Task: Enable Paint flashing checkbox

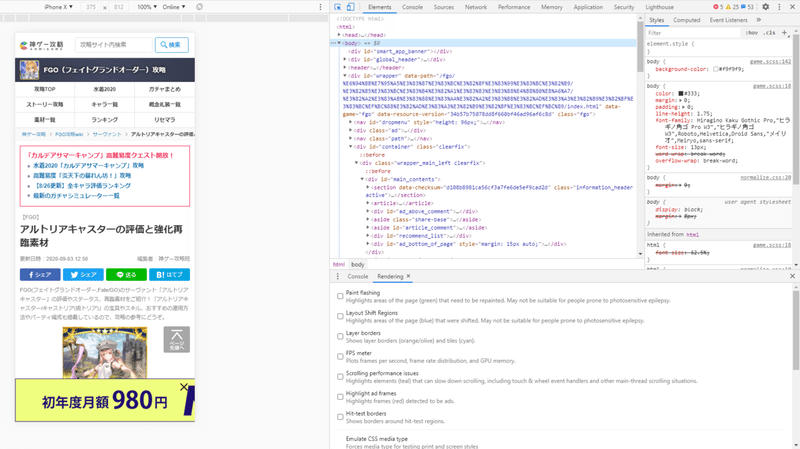Action: [340, 296]
